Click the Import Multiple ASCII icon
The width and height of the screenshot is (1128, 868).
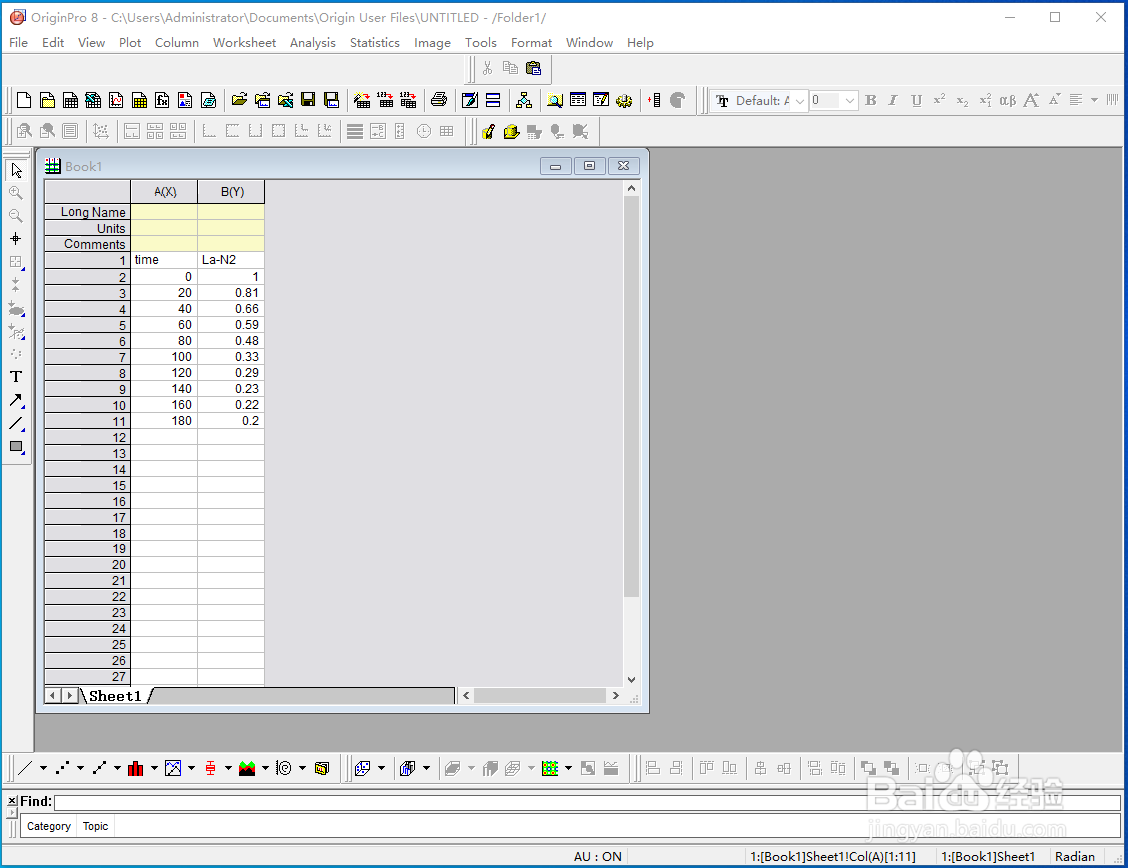tap(409, 100)
